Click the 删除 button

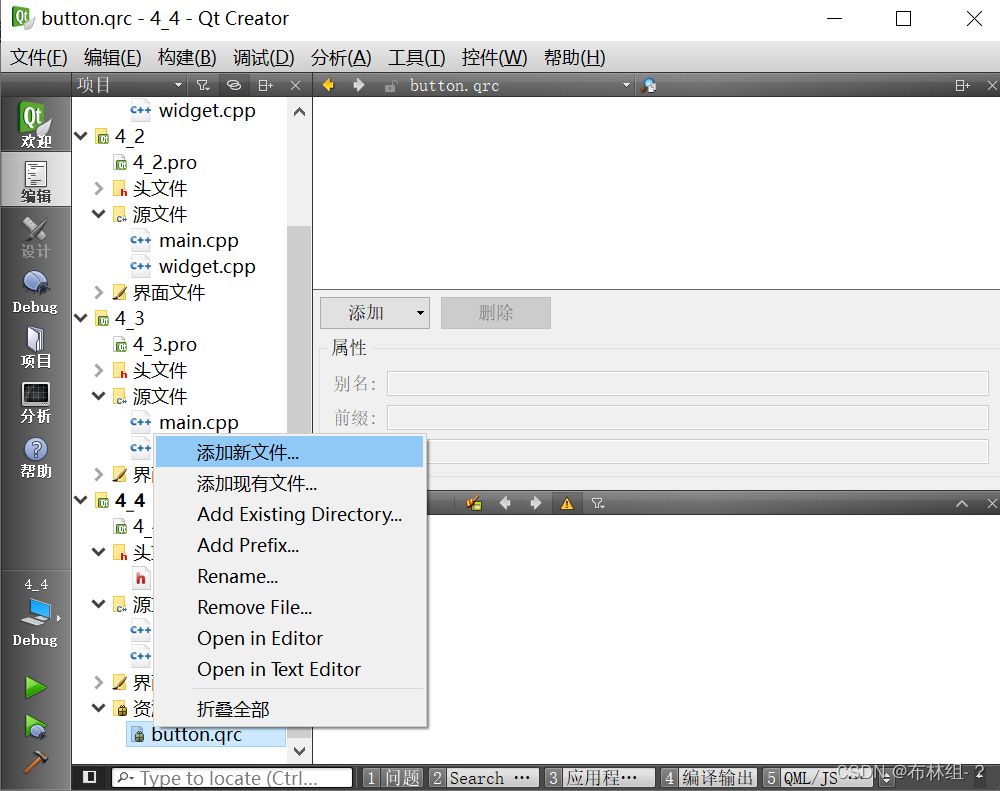click(x=495, y=313)
